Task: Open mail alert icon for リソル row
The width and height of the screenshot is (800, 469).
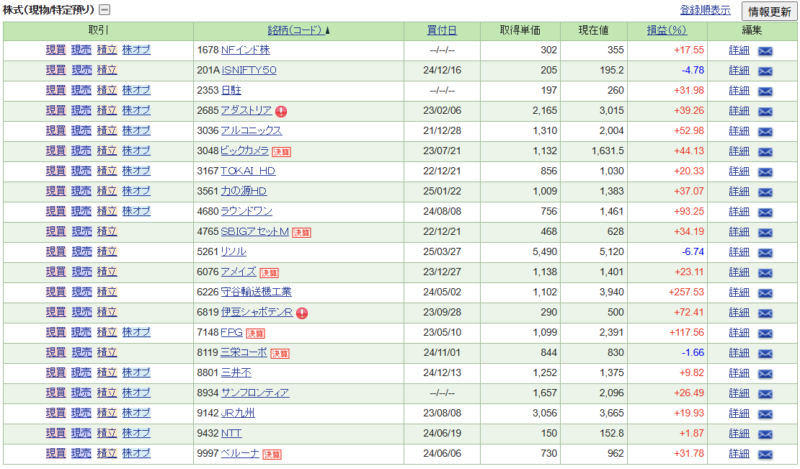Action: (765, 253)
